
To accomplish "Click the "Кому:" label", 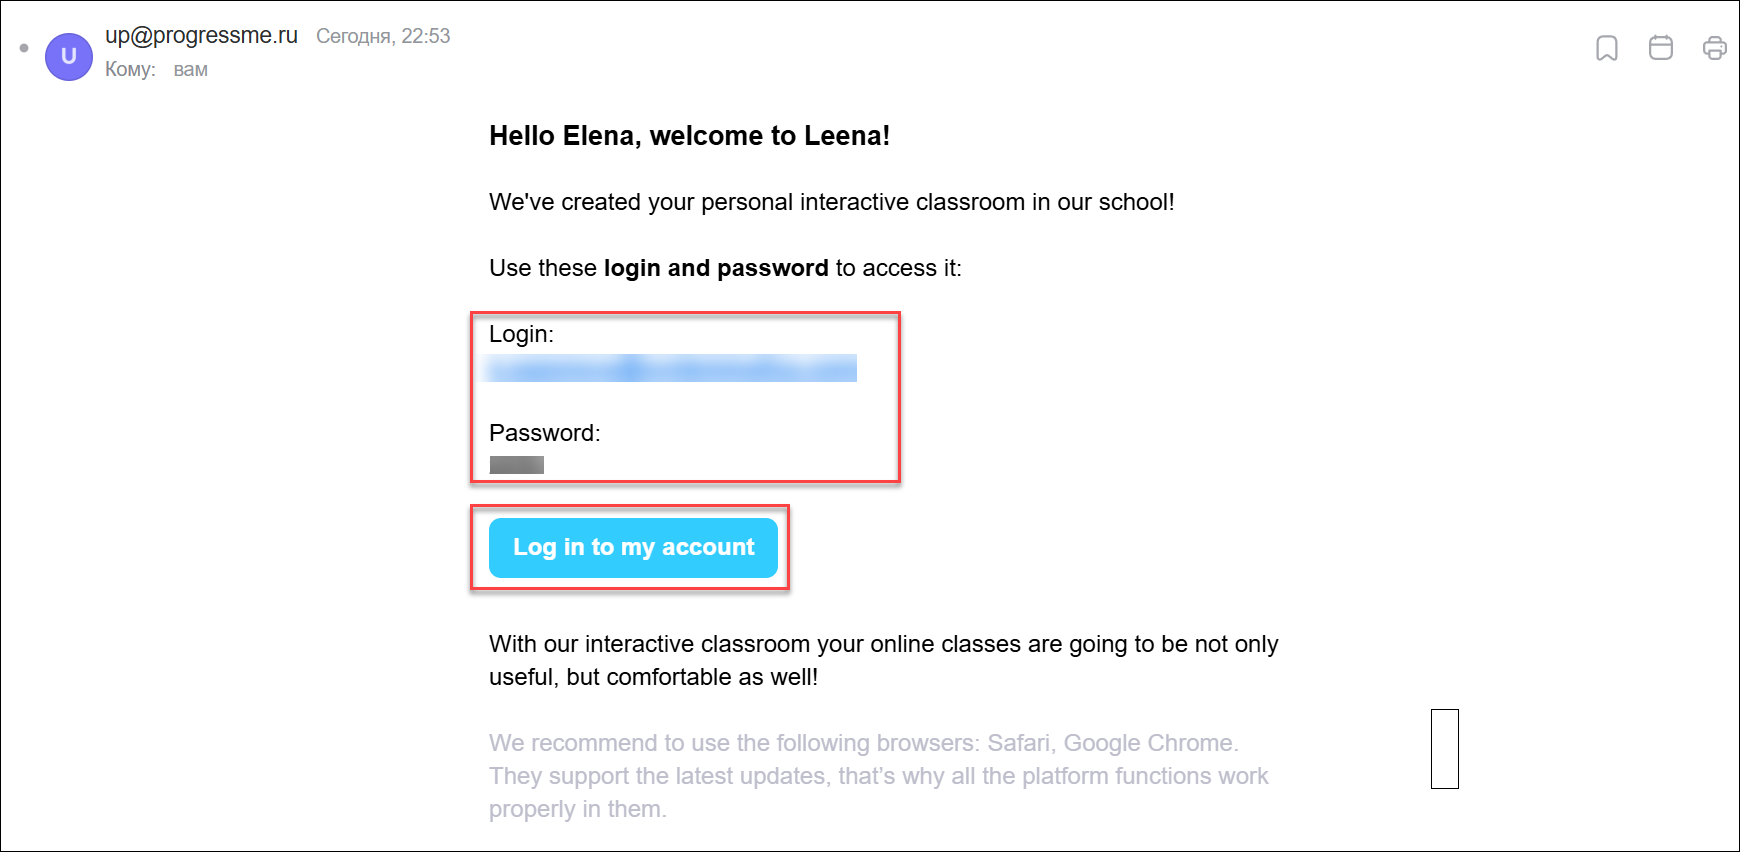I will [130, 70].
